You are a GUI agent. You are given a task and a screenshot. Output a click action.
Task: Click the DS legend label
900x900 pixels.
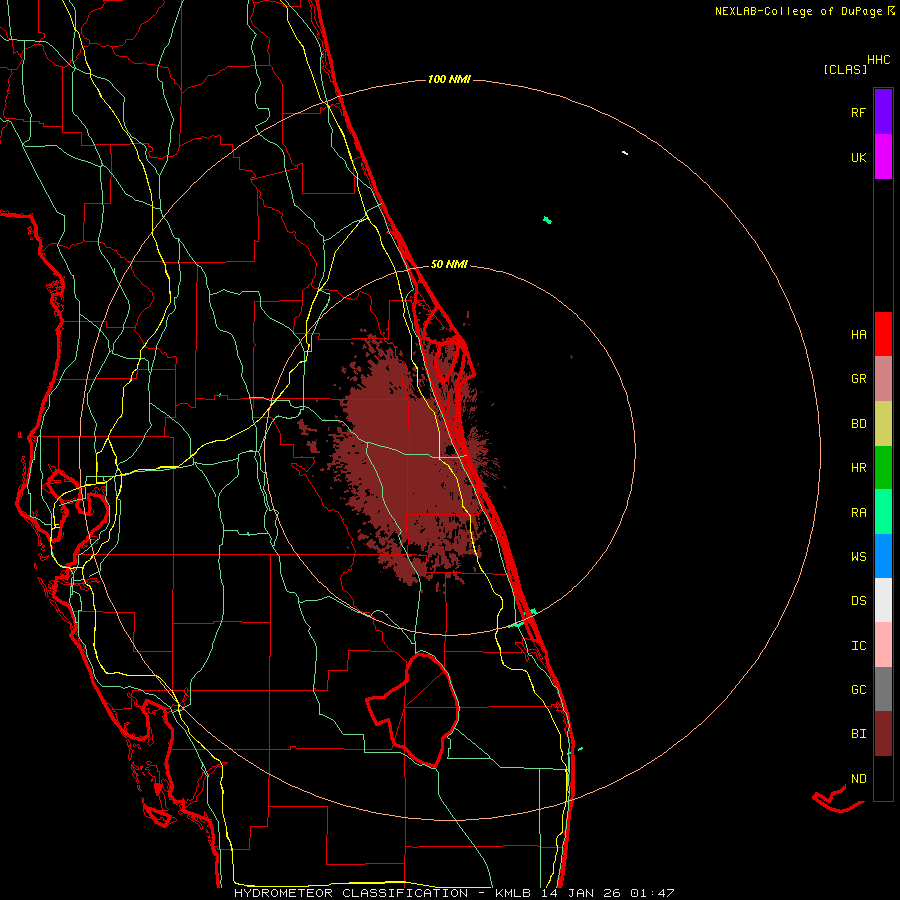coord(858,601)
